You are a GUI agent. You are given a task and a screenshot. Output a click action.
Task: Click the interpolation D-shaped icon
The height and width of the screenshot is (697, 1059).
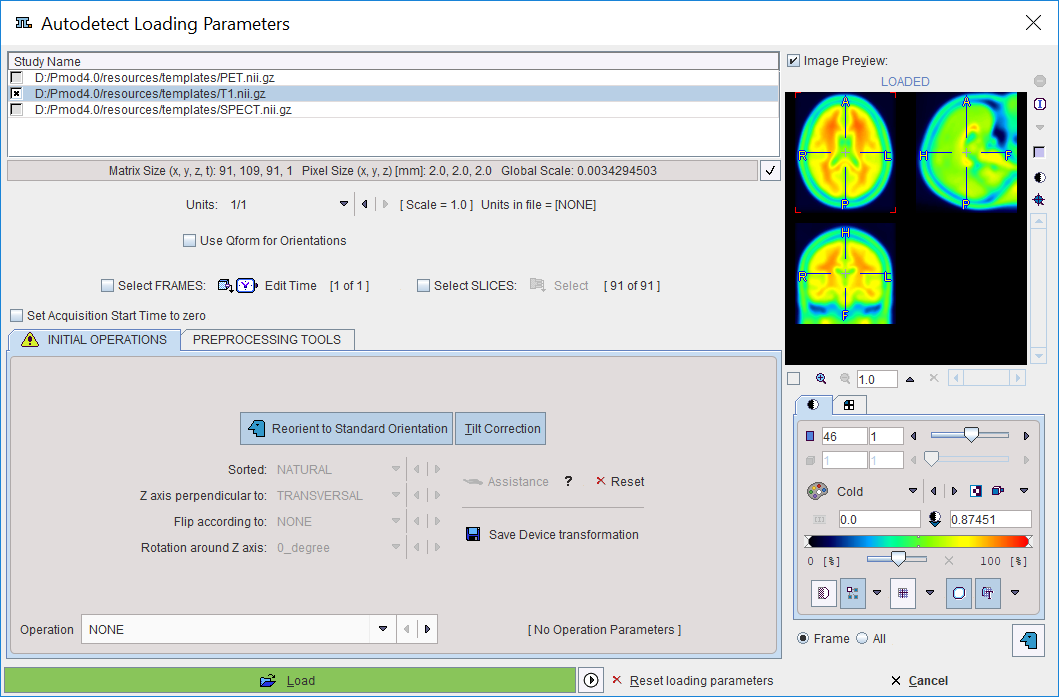[x=823, y=594]
